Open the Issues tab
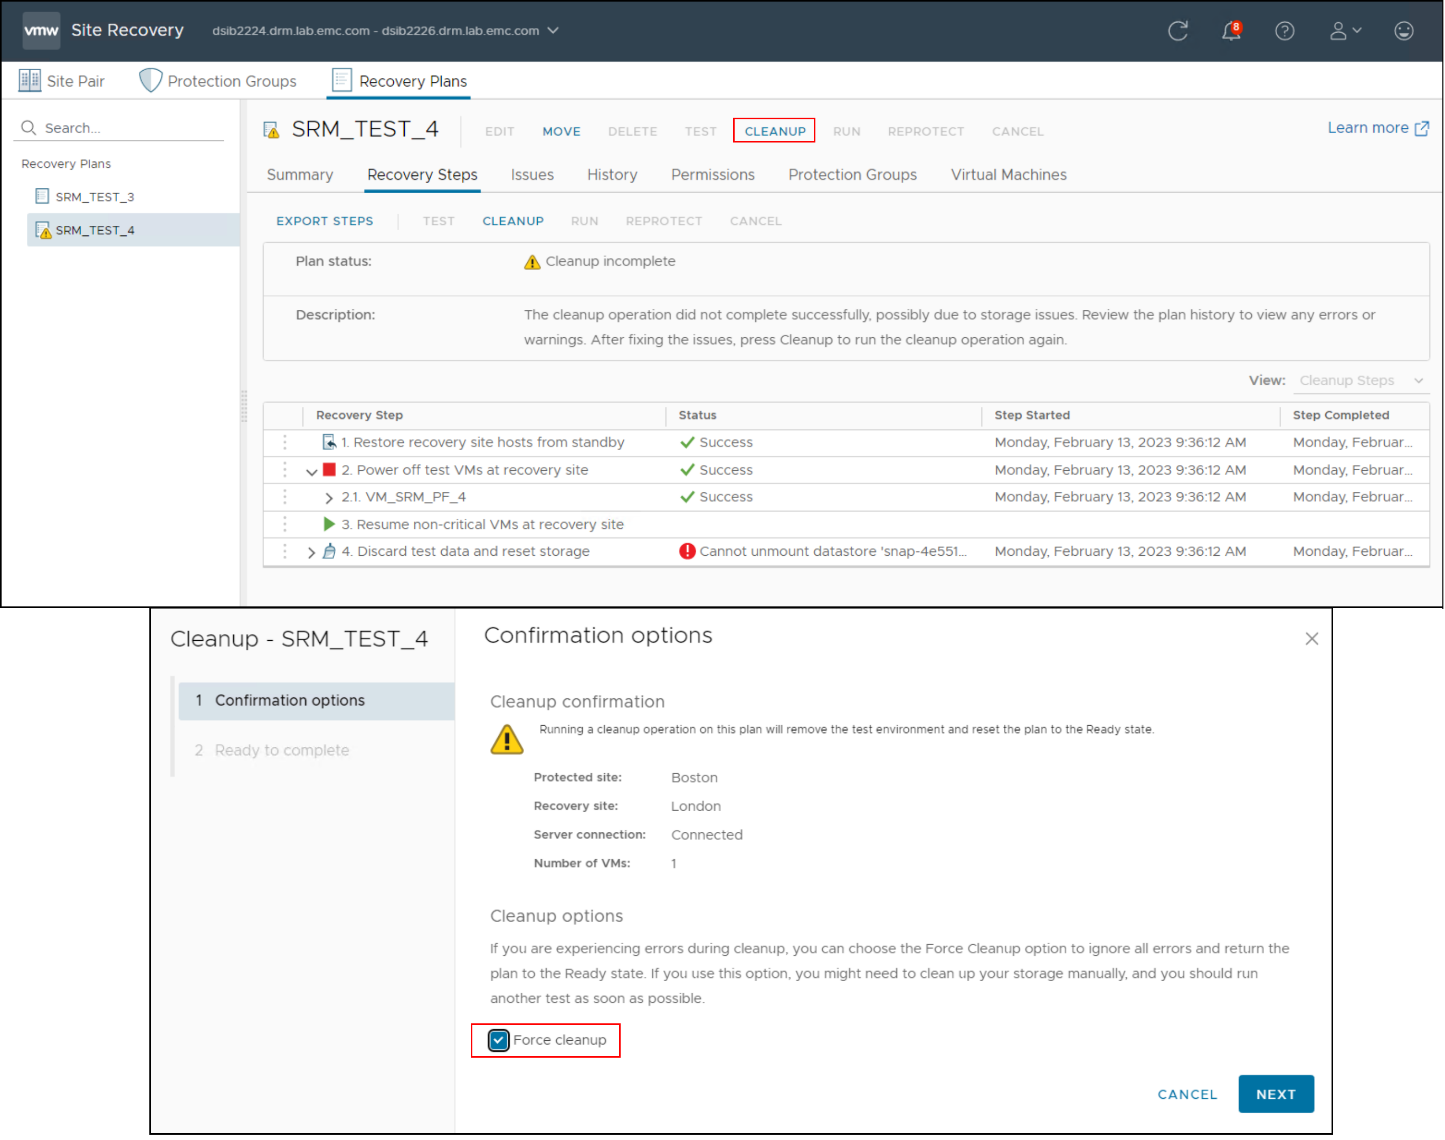This screenshot has height=1140, width=1445. click(x=532, y=175)
